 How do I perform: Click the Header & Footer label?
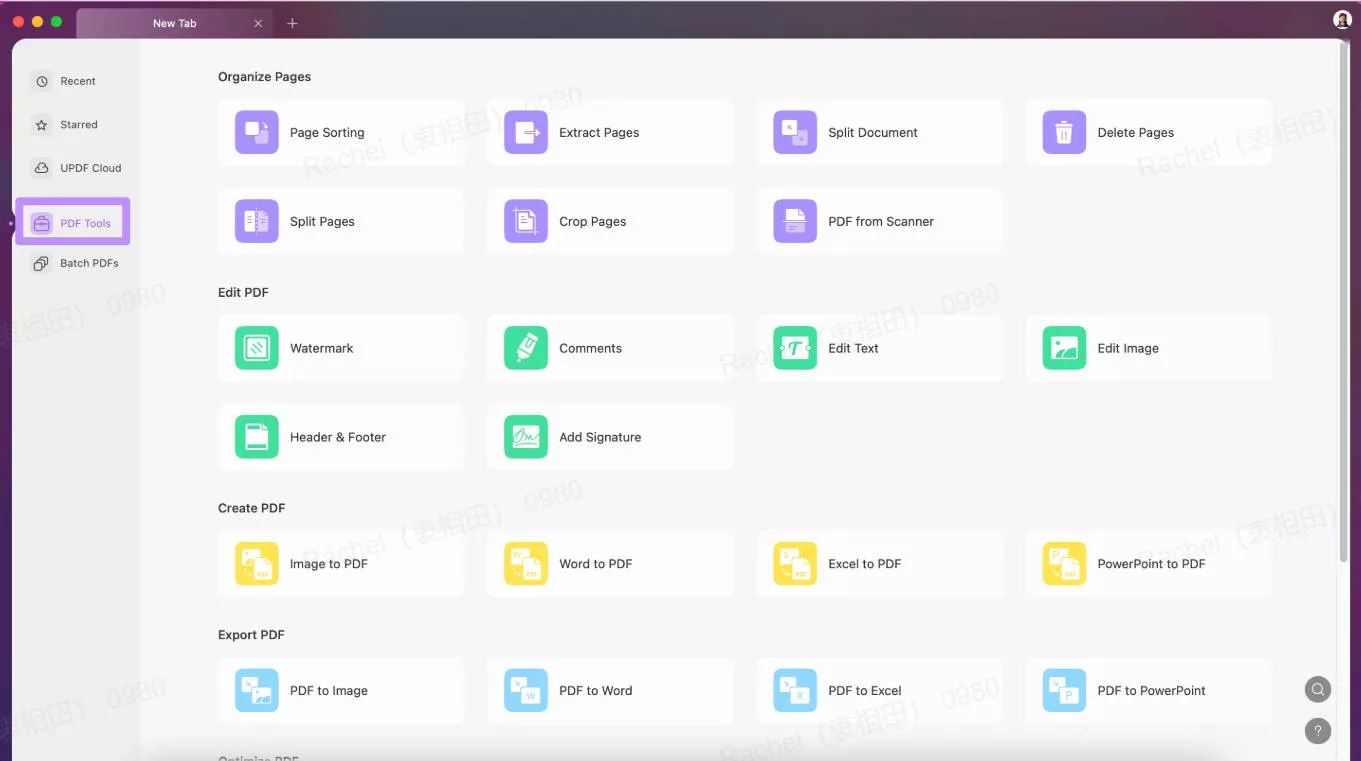(338, 438)
